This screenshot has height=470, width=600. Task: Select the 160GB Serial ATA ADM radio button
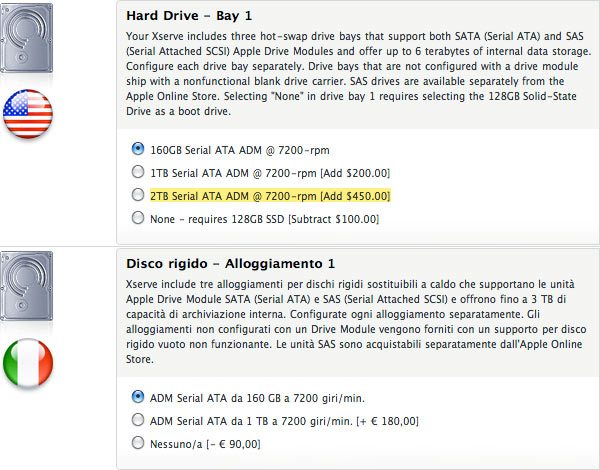[137, 148]
